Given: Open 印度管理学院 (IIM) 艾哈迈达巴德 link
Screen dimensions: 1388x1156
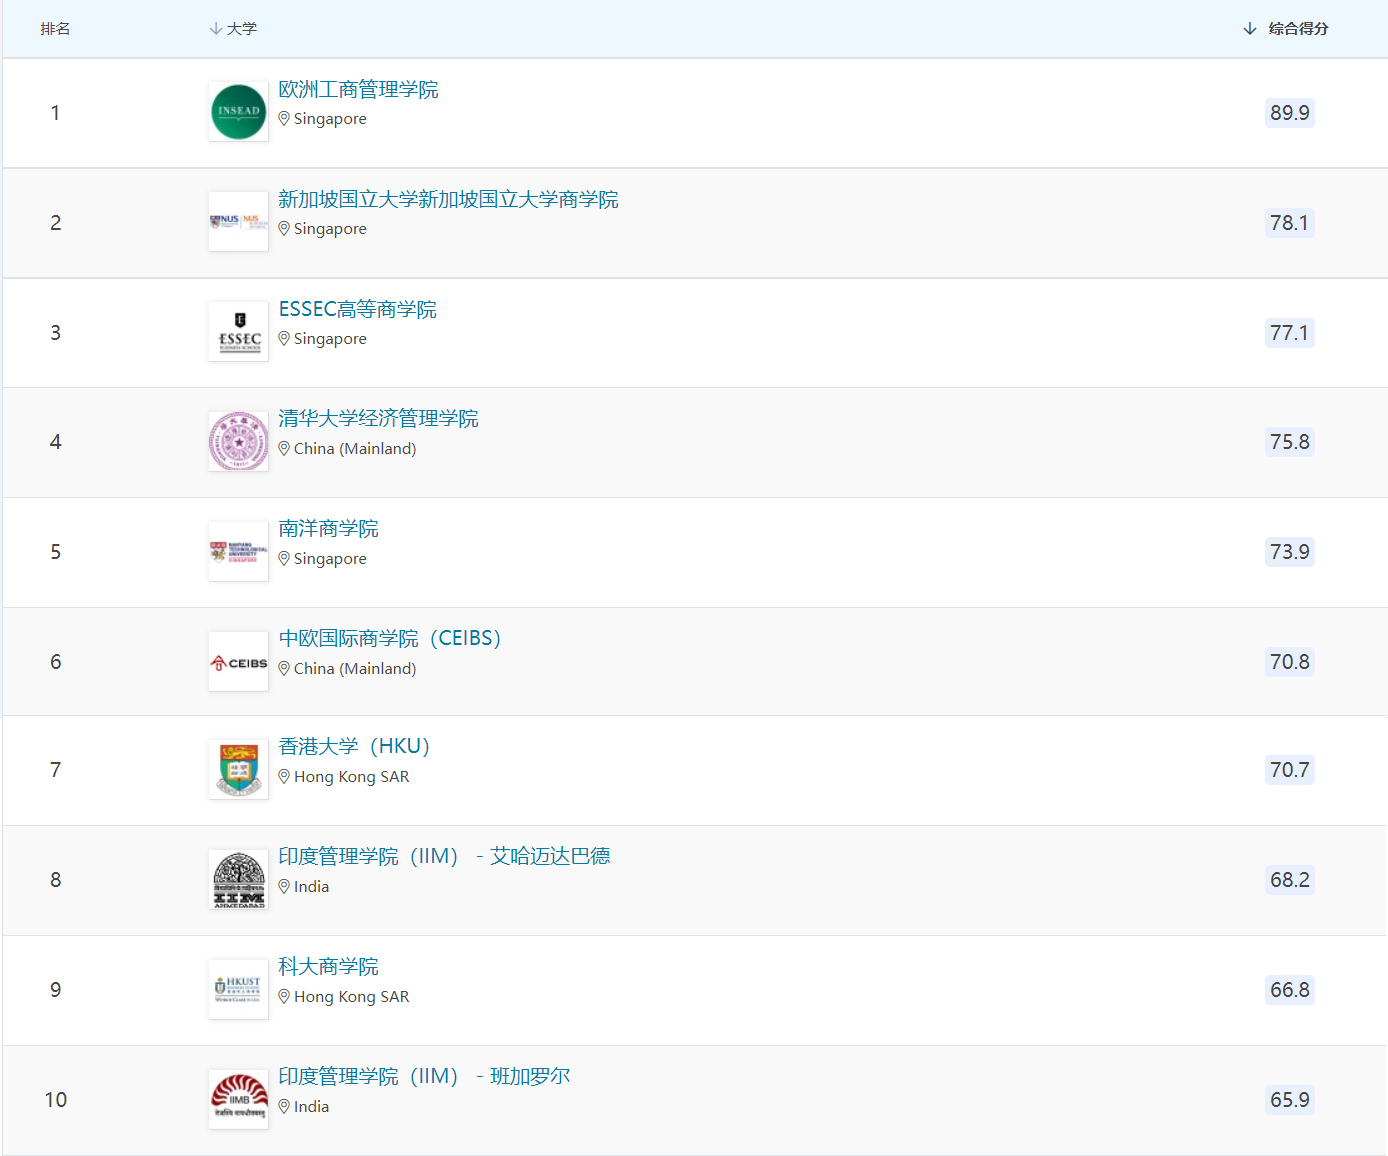Looking at the screenshot, I should [444, 856].
